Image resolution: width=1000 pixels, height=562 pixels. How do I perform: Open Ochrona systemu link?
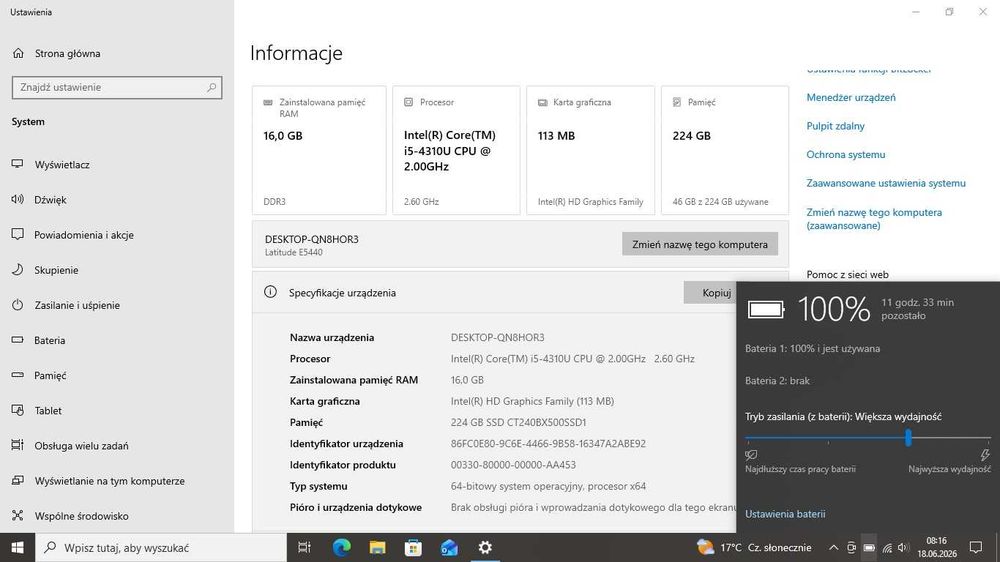pos(846,155)
